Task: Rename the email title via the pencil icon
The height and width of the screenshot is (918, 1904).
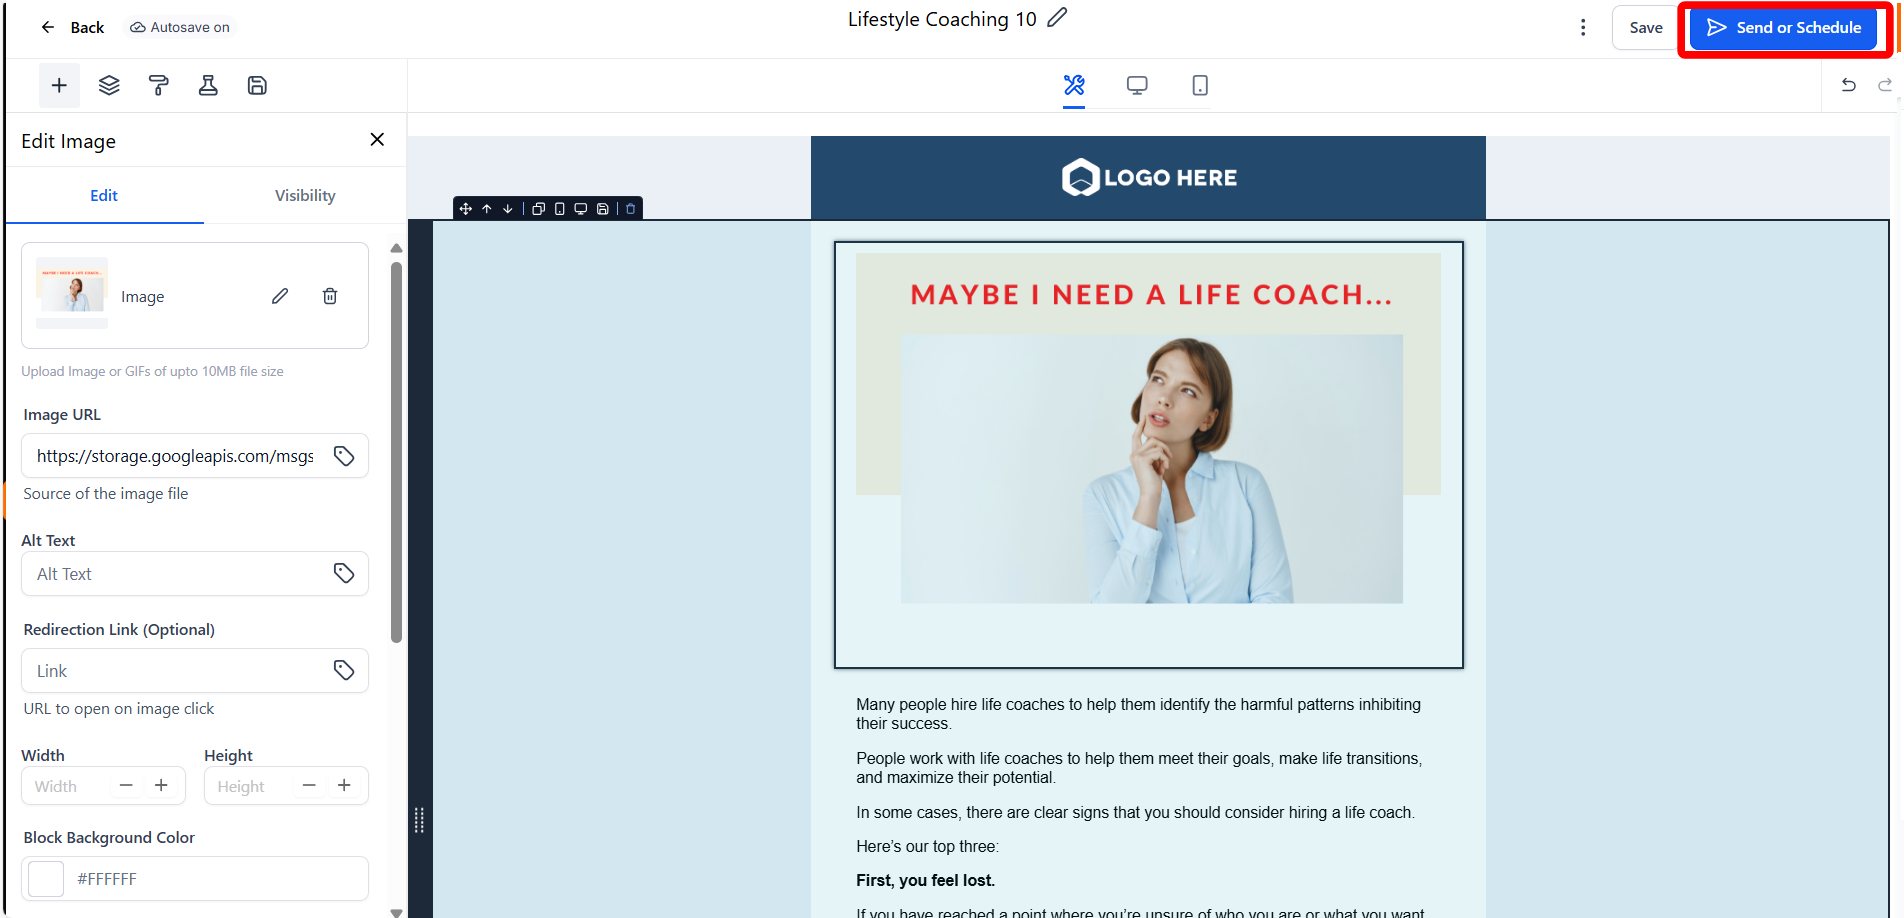Action: (1057, 18)
